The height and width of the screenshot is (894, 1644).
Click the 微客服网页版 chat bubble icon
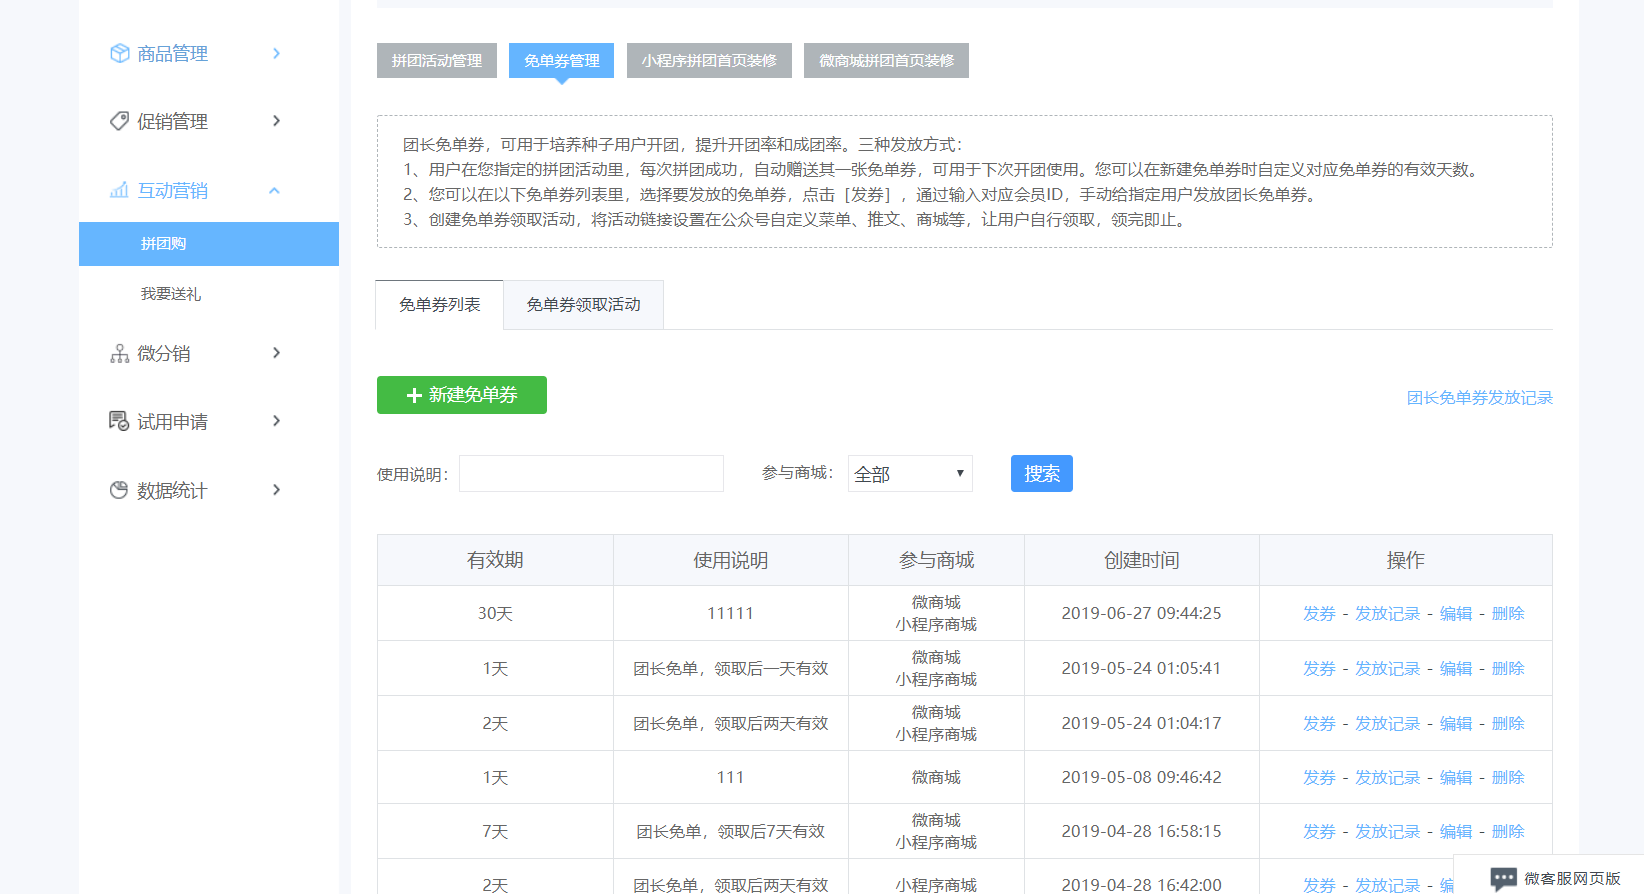[1503, 879]
